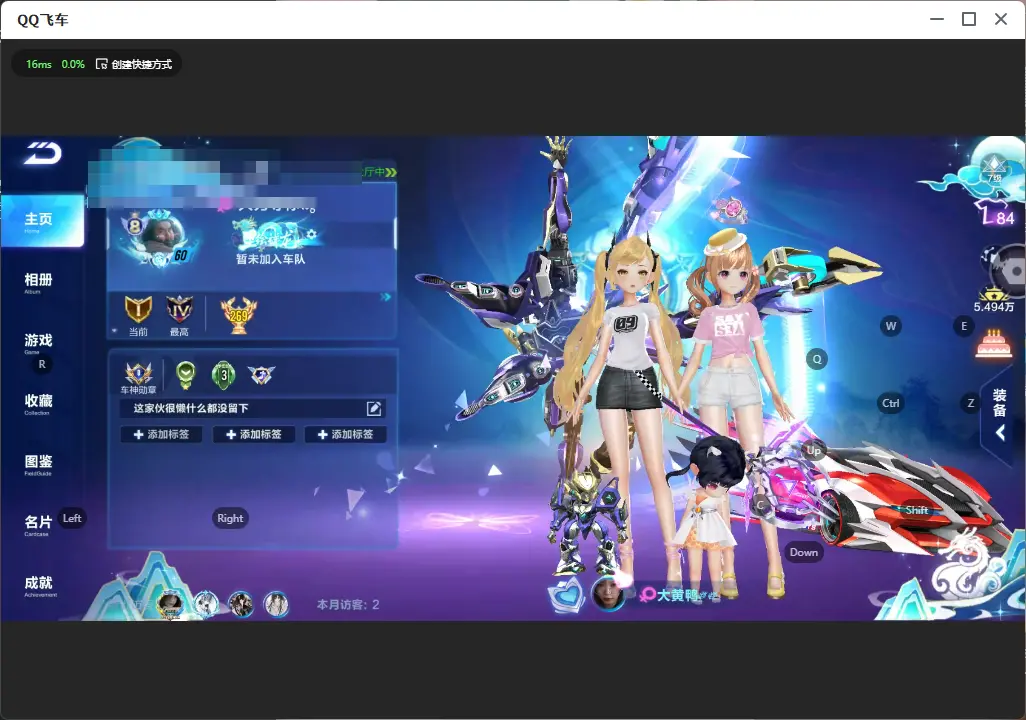Image resolution: width=1026 pixels, height=720 pixels.
Task: Click the Down key overlay button
Action: point(804,552)
